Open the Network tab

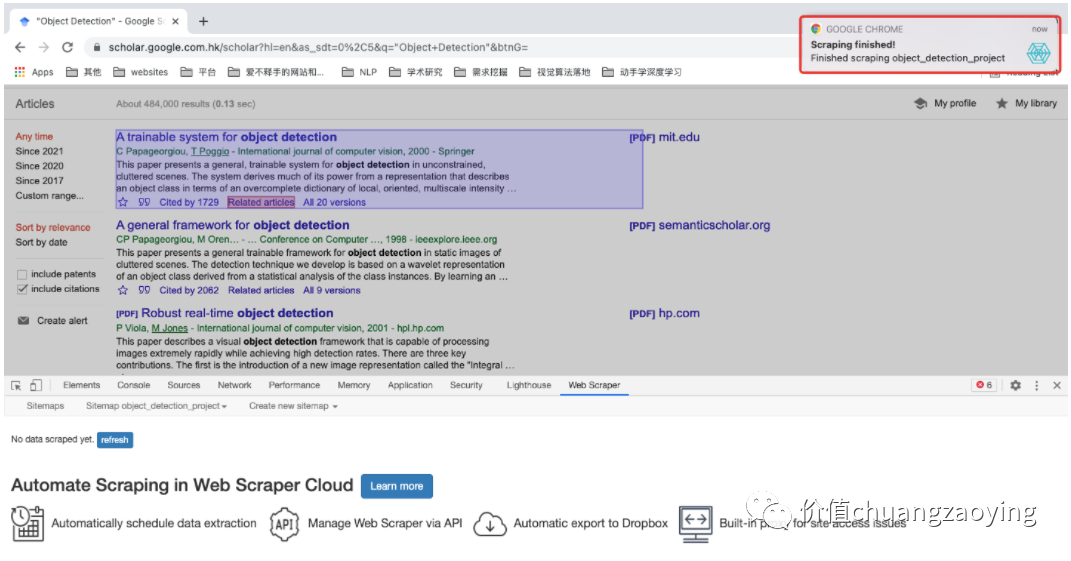click(234, 385)
